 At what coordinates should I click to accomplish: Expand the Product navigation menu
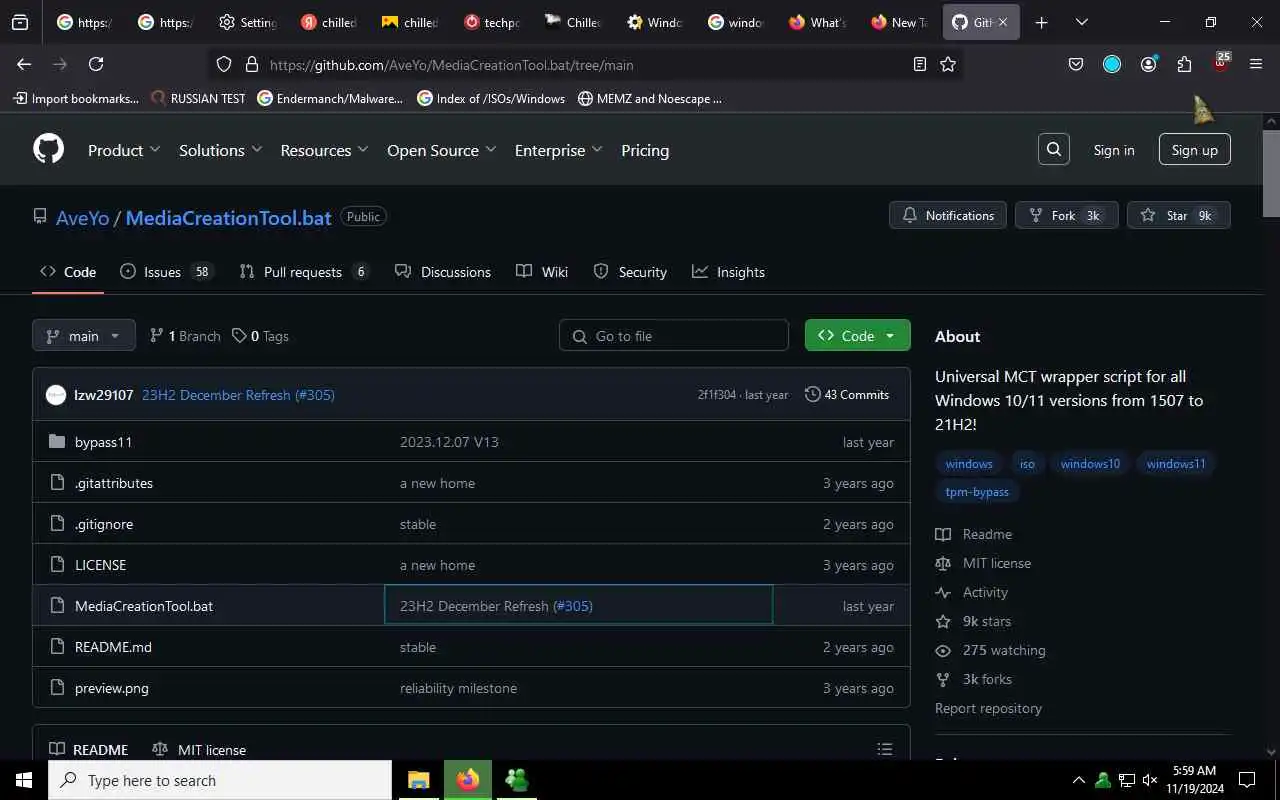click(123, 150)
